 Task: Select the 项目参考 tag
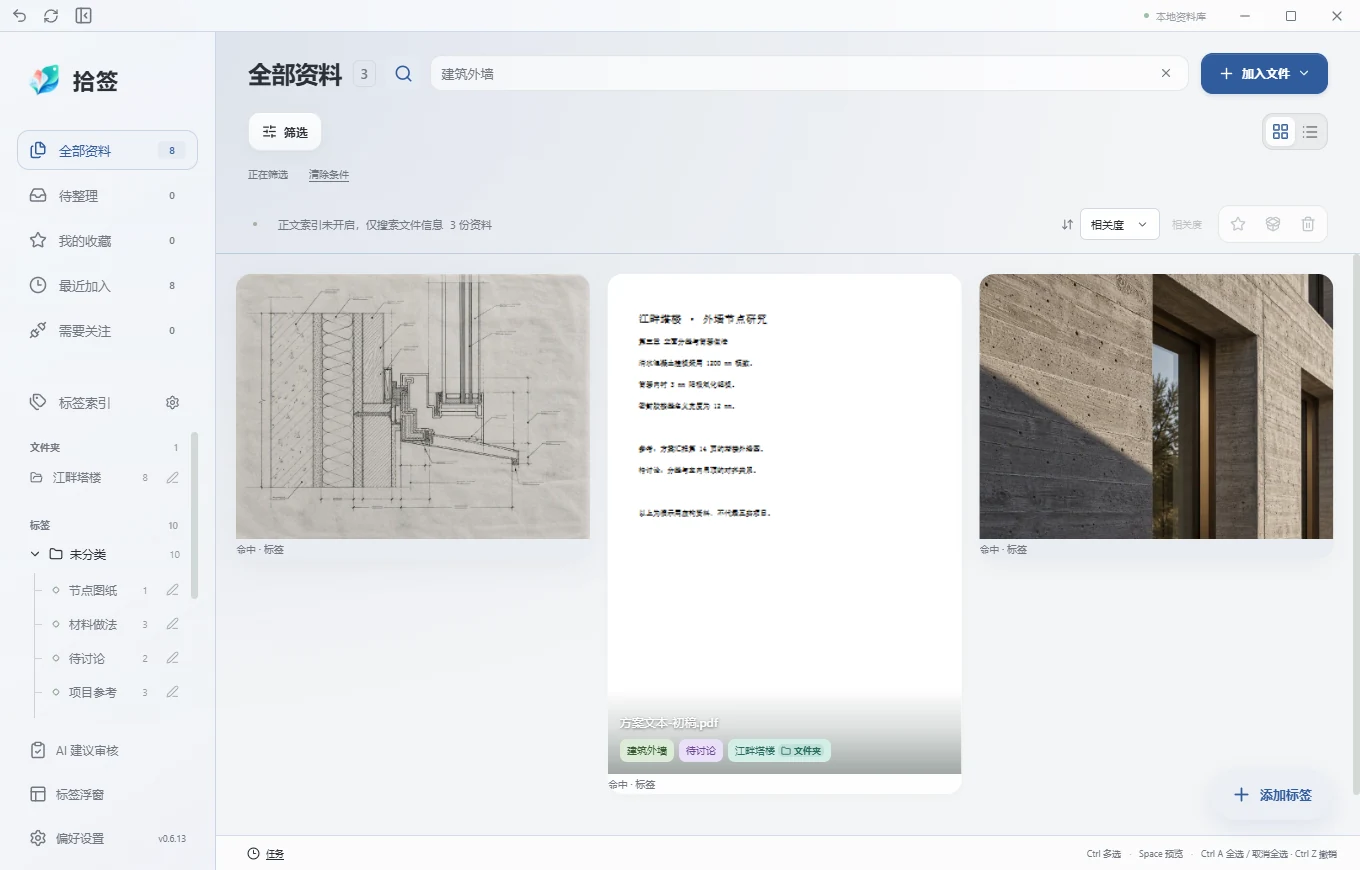coord(93,692)
